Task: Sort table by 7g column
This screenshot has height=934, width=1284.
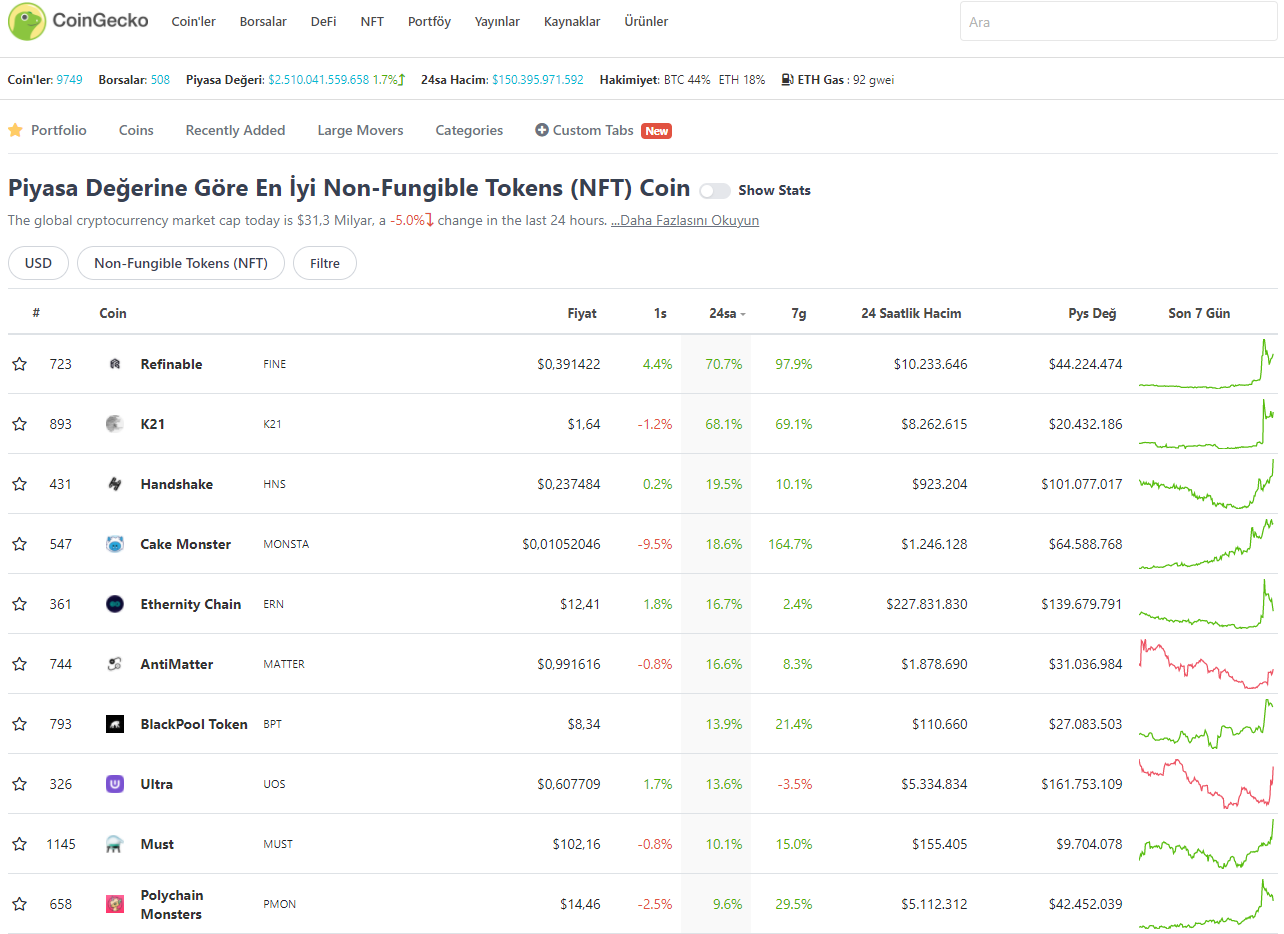Action: click(798, 313)
